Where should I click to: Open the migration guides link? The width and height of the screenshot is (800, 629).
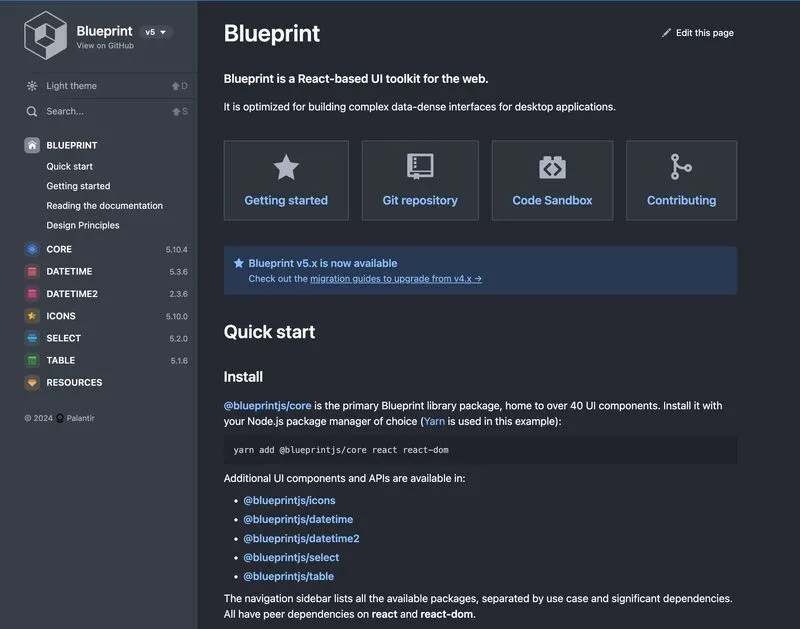(x=396, y=279)
